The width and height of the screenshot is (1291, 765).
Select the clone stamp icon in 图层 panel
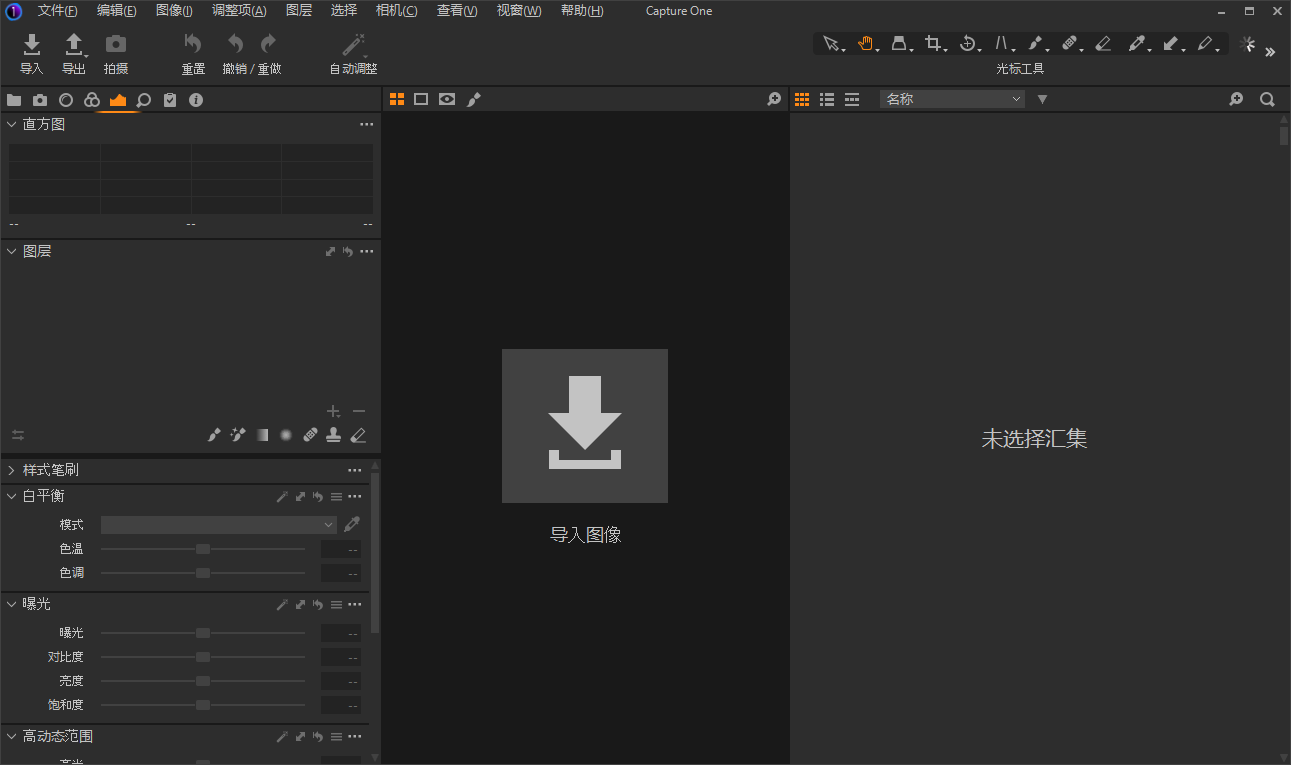point(334,435)
